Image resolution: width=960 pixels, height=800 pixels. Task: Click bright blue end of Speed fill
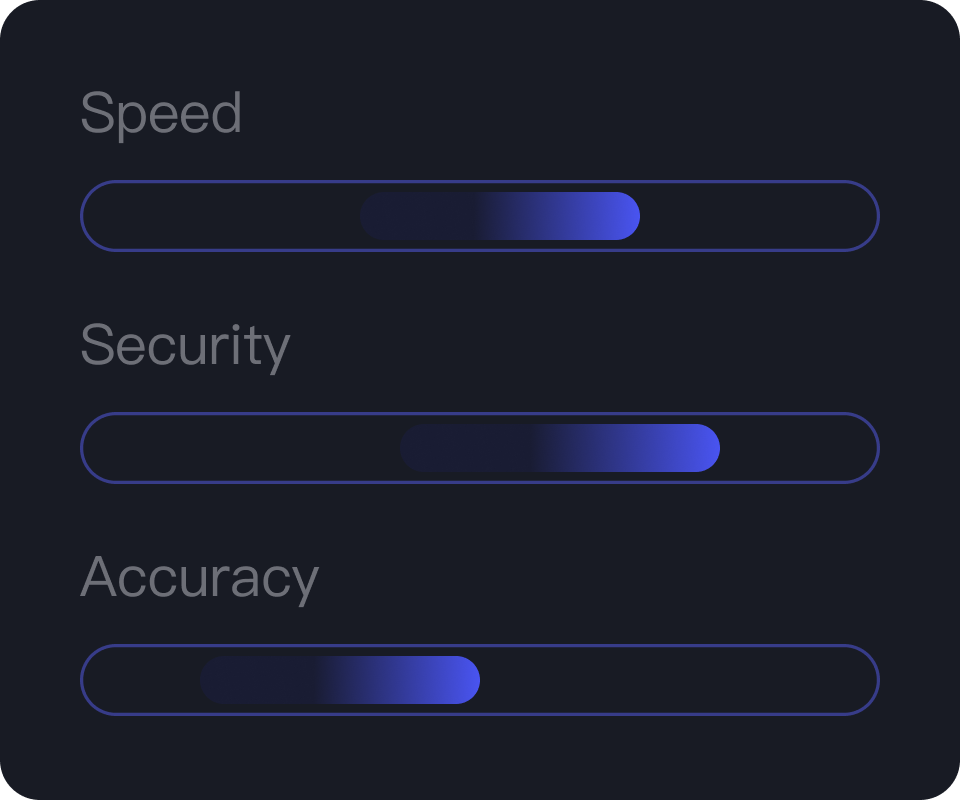622,216
